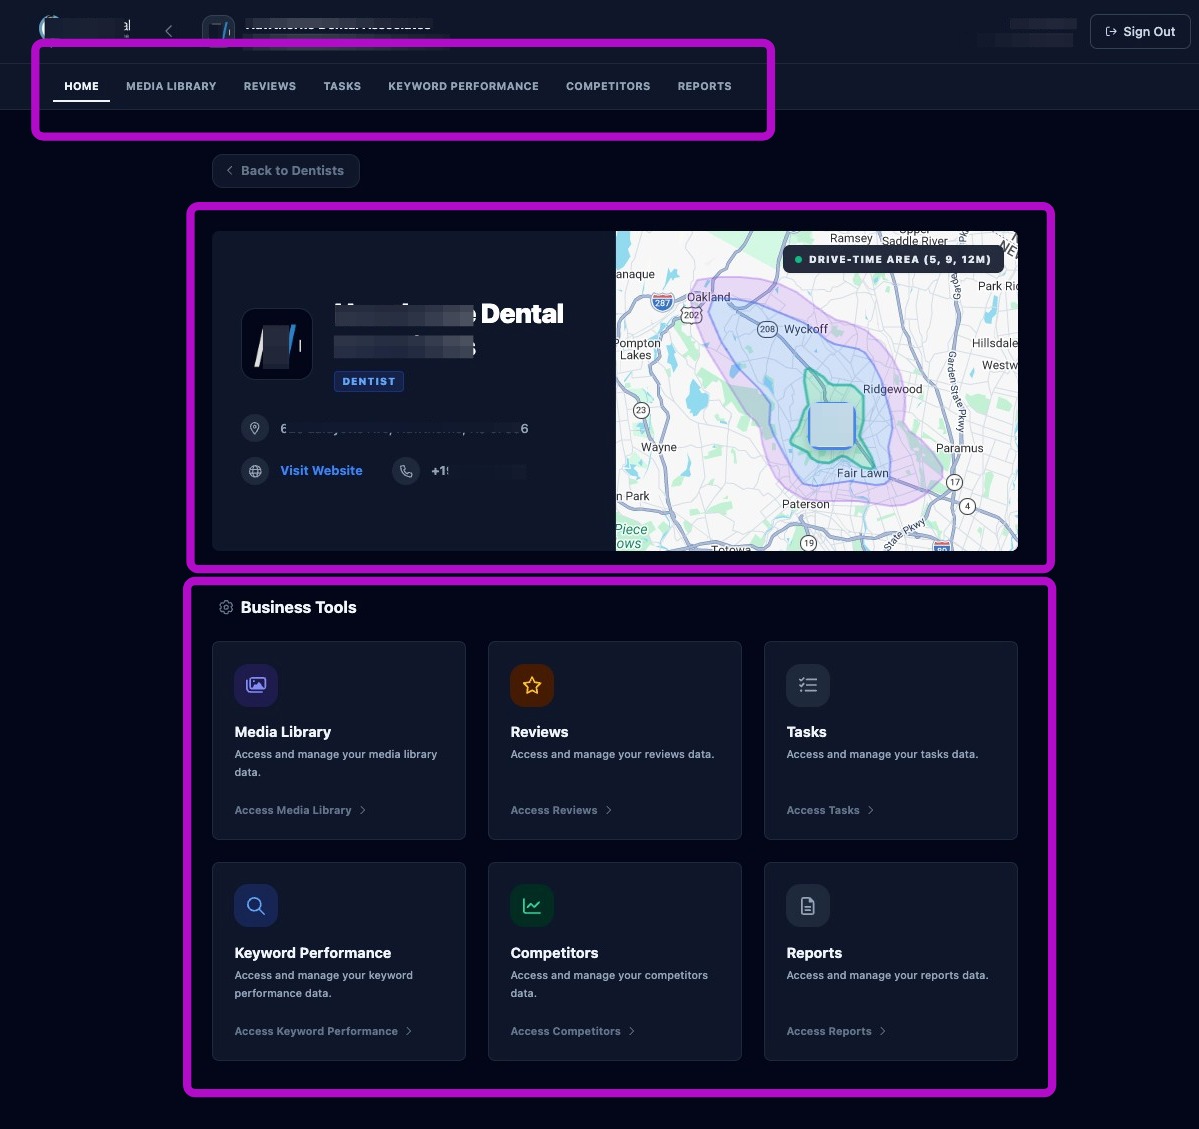Go to the REVIEWS tab
The width and height of the screenshot is (1199, 1129).
click(x=270, y=86)
